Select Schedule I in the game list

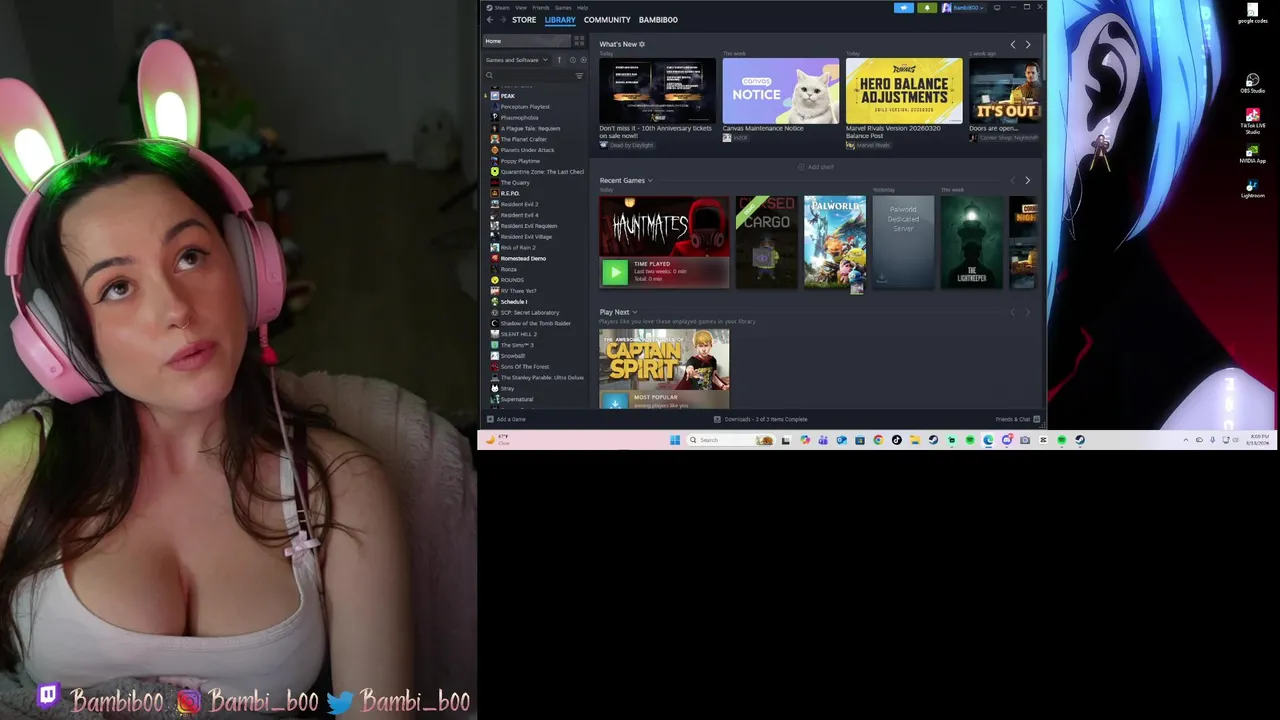[x=513, y=302]
